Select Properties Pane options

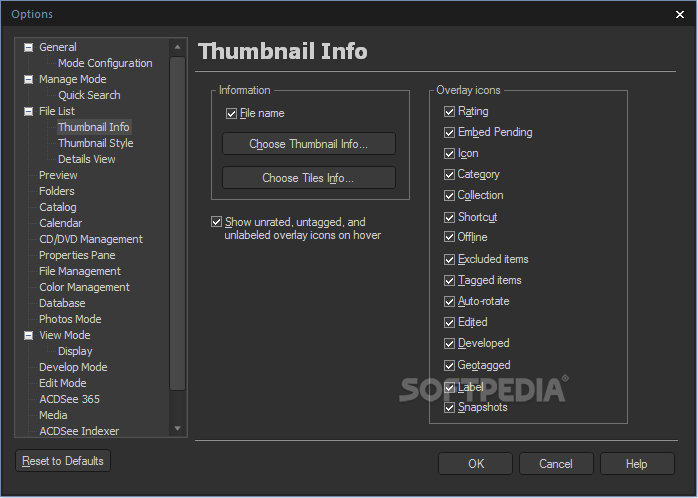click(x=77, y=255)
